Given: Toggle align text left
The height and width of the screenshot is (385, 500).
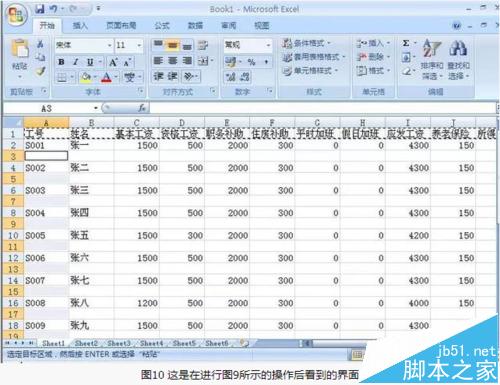Looking at the screenshot, I should [x=158, y=61].
